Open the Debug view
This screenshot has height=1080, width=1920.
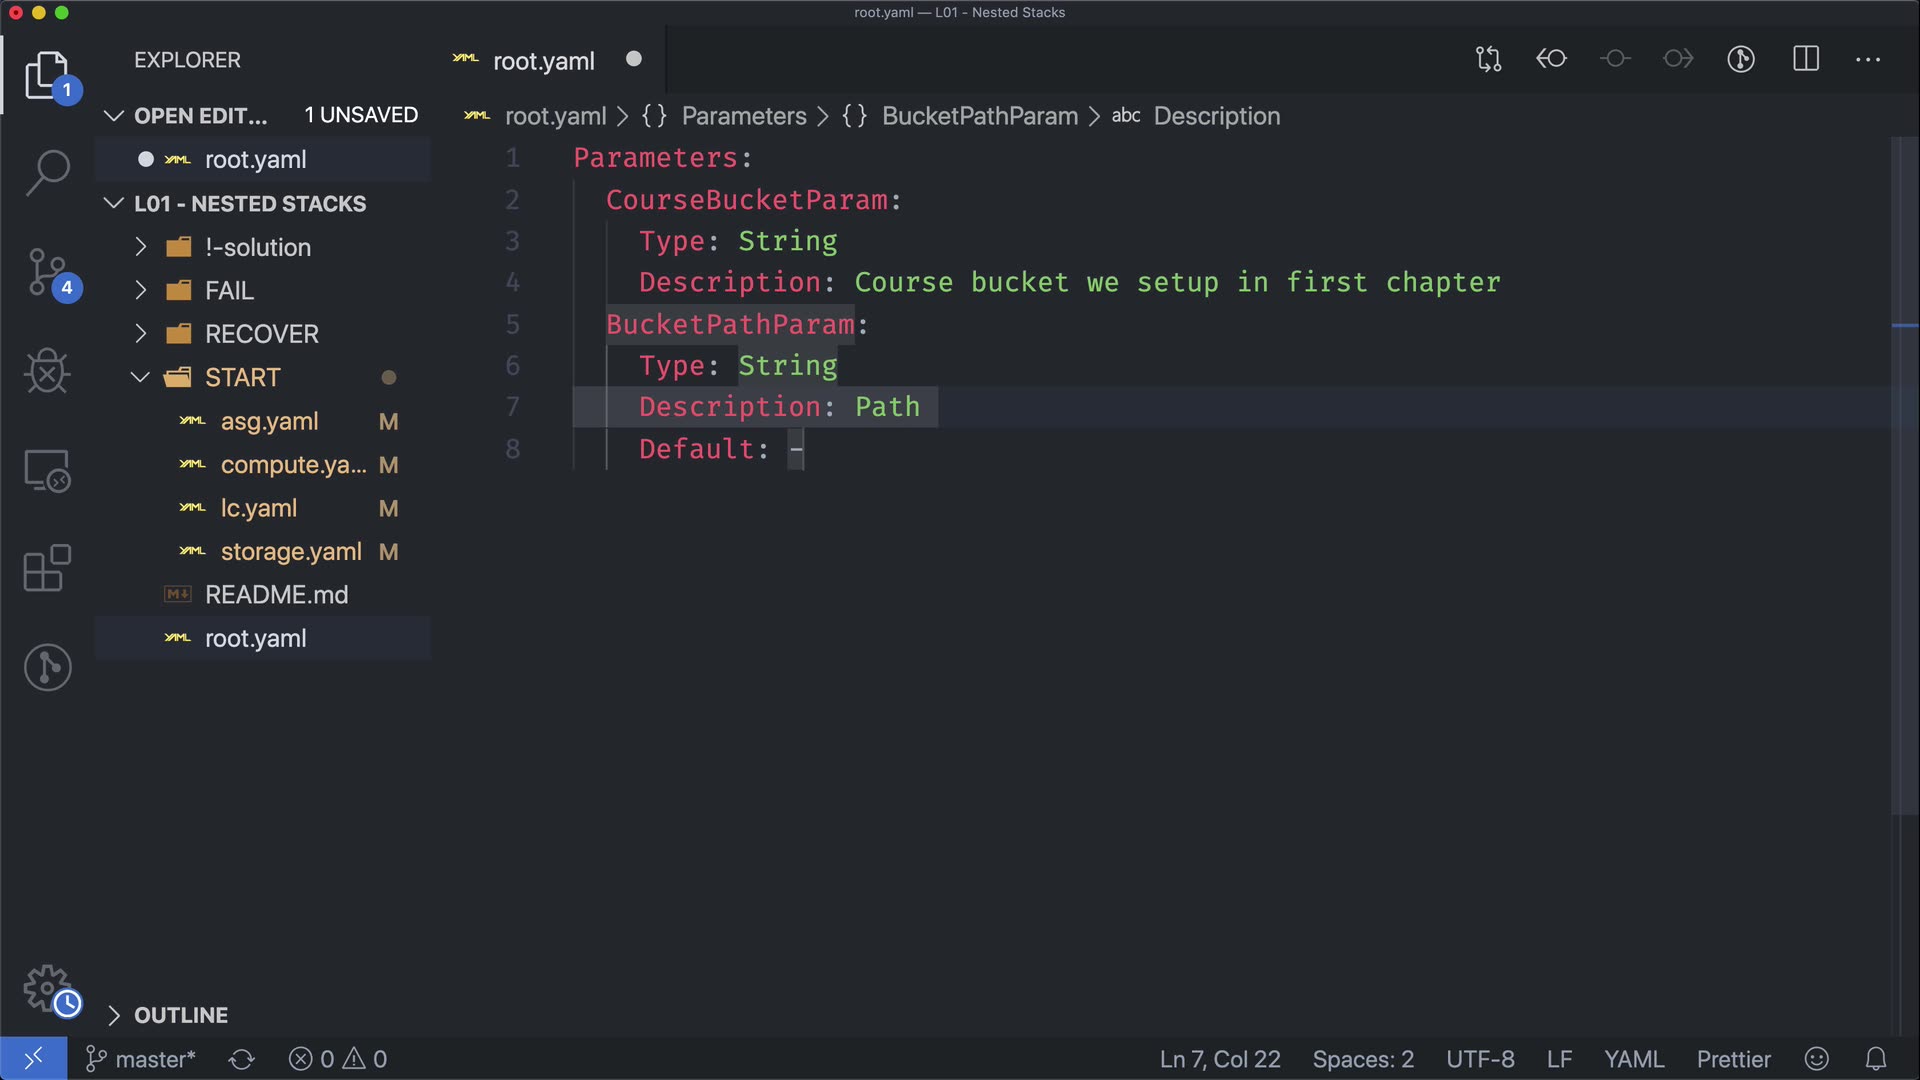[x=47, y=371]
